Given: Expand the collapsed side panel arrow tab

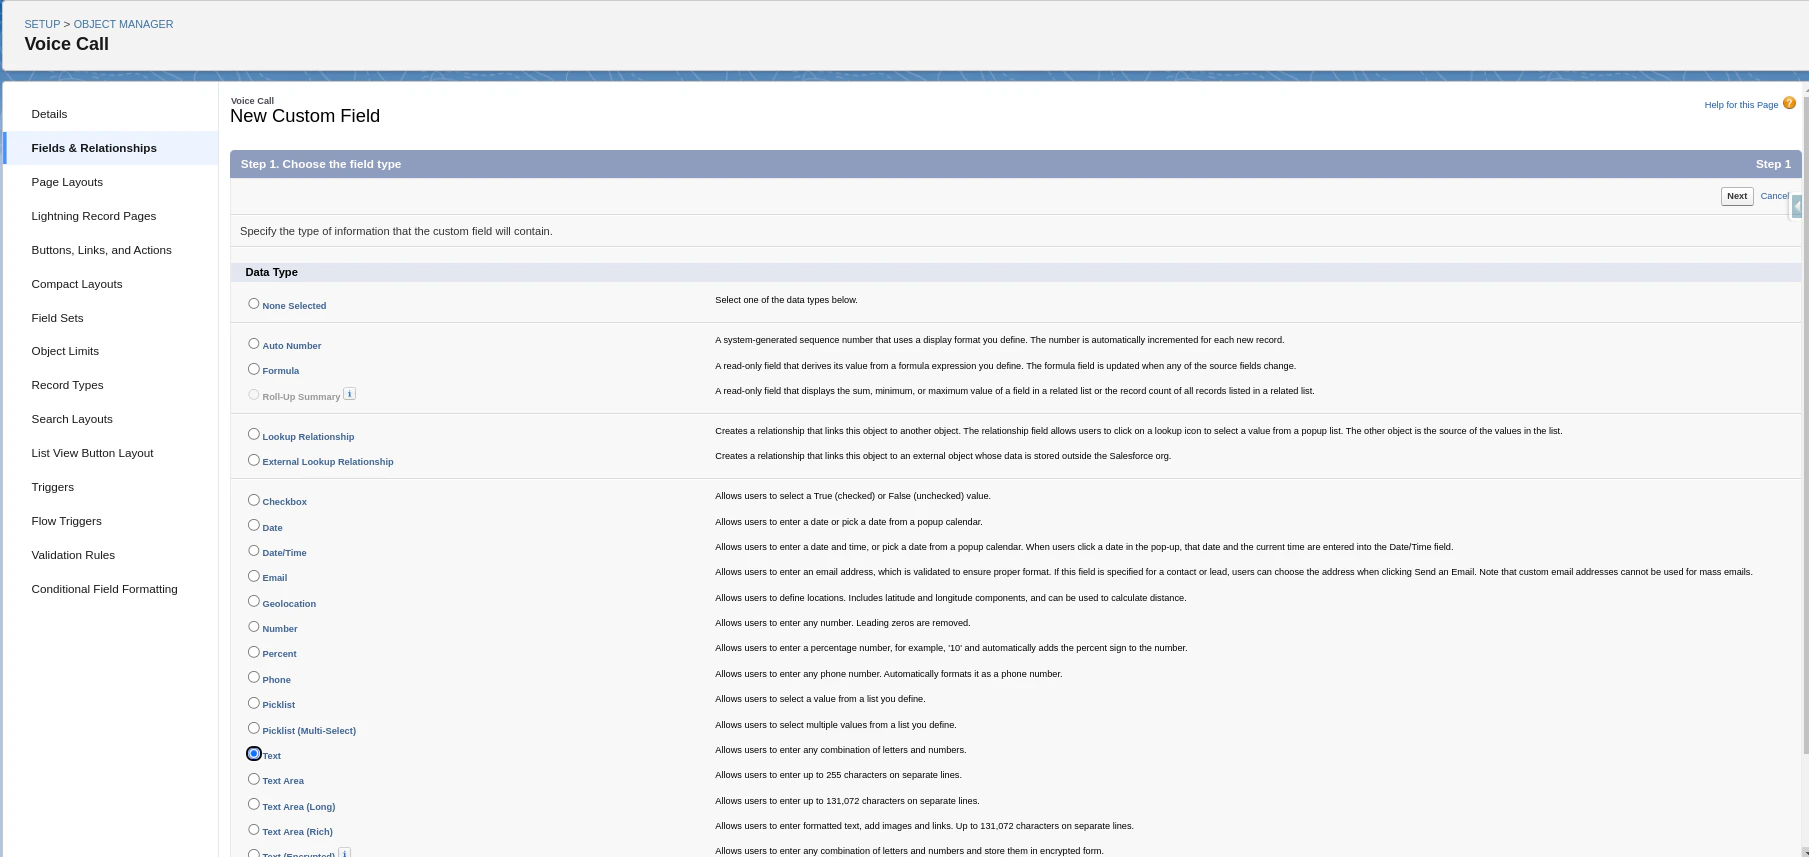Looking at the screenshot, I should pyautogui.click(x=1796, y=206).
